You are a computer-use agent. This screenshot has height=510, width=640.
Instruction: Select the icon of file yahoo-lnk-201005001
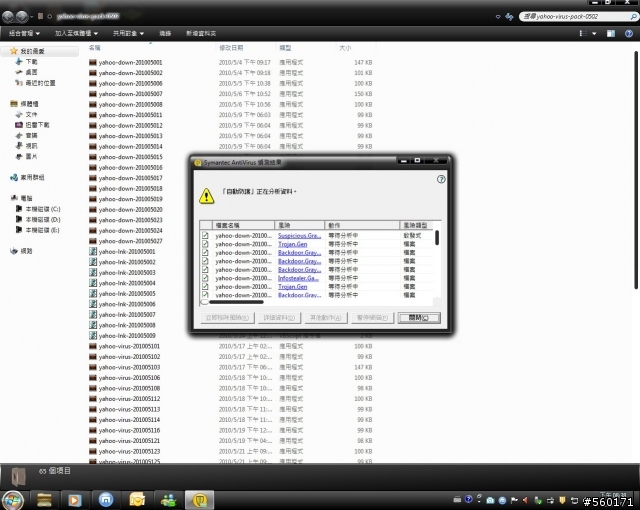93,252
